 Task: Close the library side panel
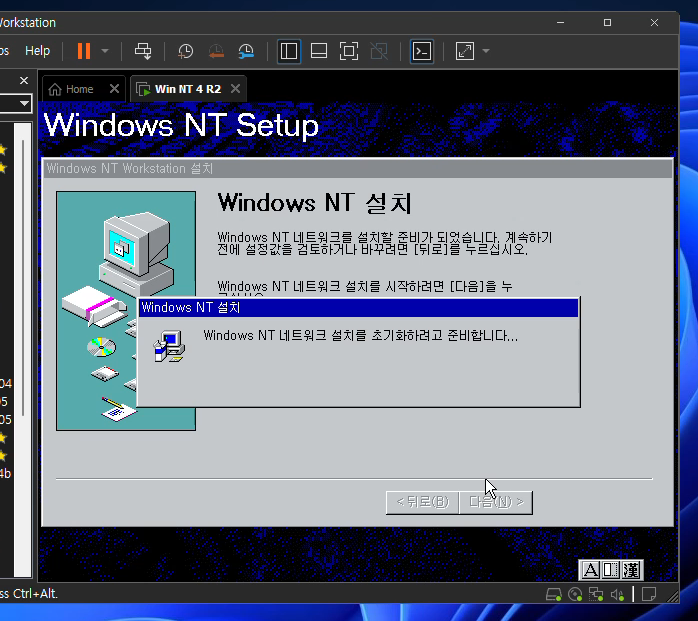[24, 81]
